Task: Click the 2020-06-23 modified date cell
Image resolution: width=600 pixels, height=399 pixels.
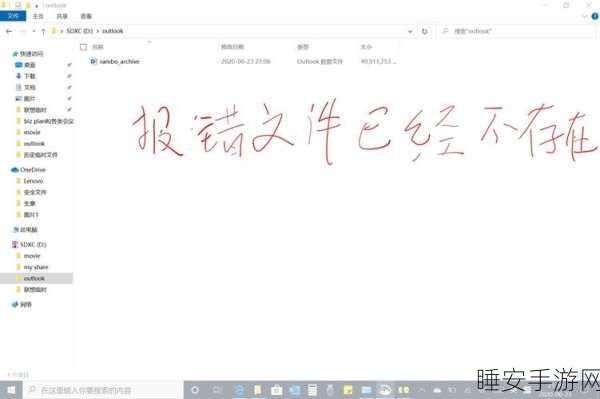Action: click(246, 61)
